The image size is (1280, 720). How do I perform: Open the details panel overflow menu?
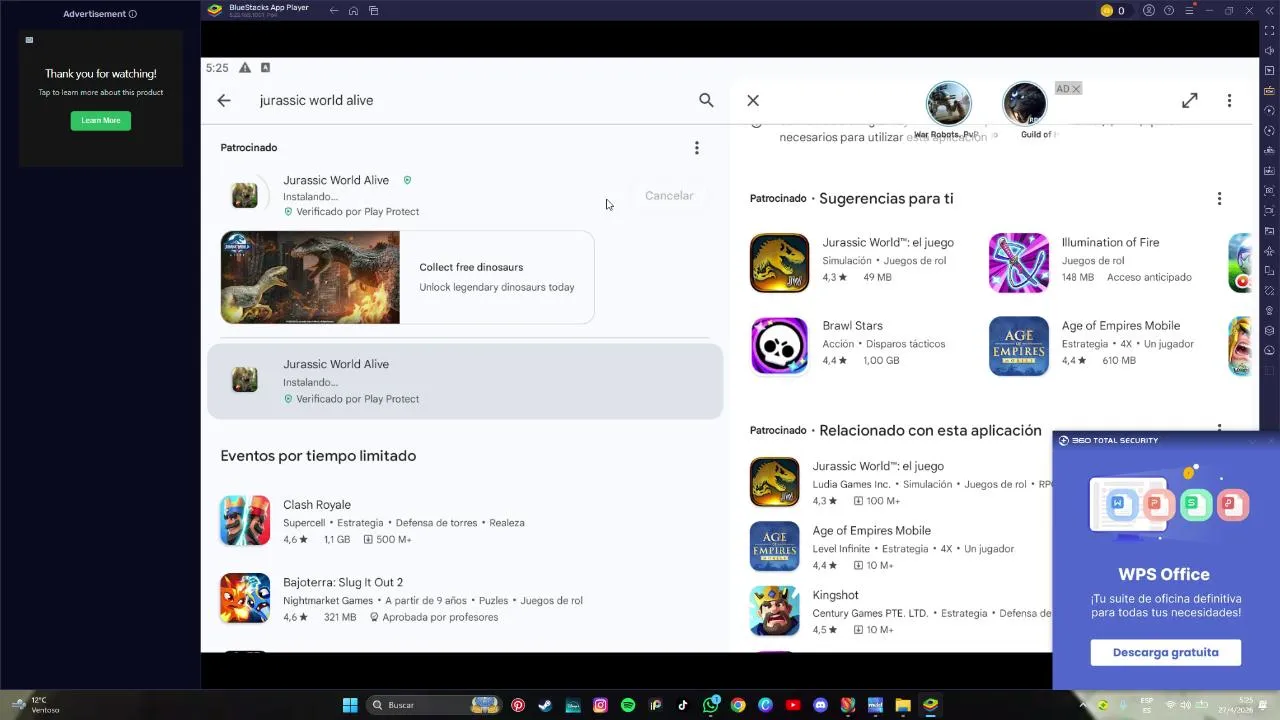coord(1229,100)
